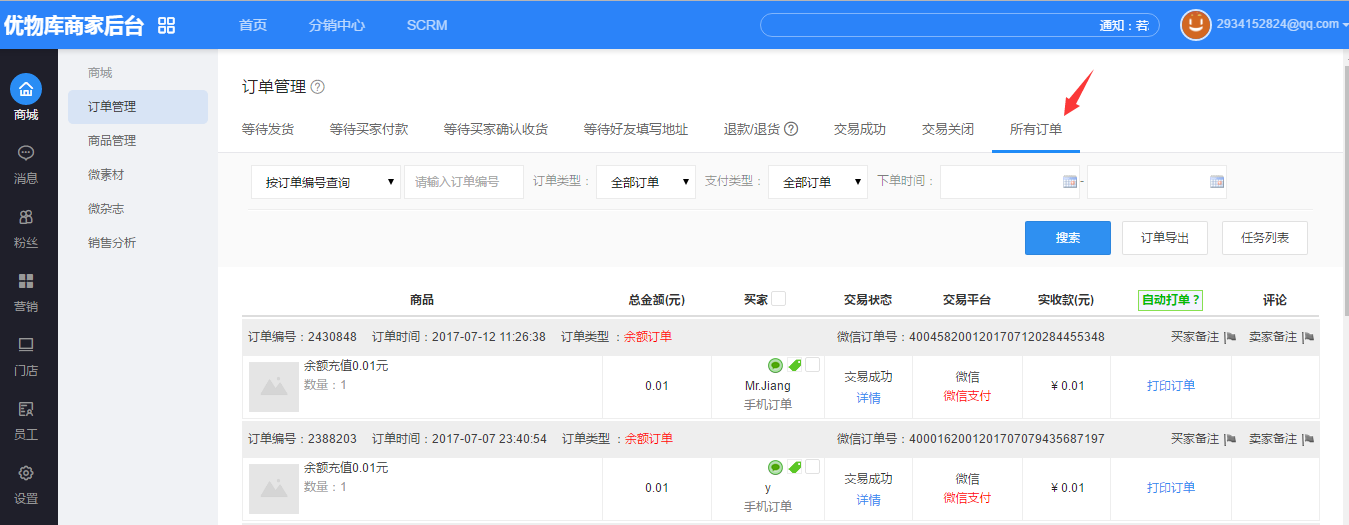Open the 订单类型 order type dropdown
Image resolution: width=1349 pixels, height=525 pixels.
point(646,182)
